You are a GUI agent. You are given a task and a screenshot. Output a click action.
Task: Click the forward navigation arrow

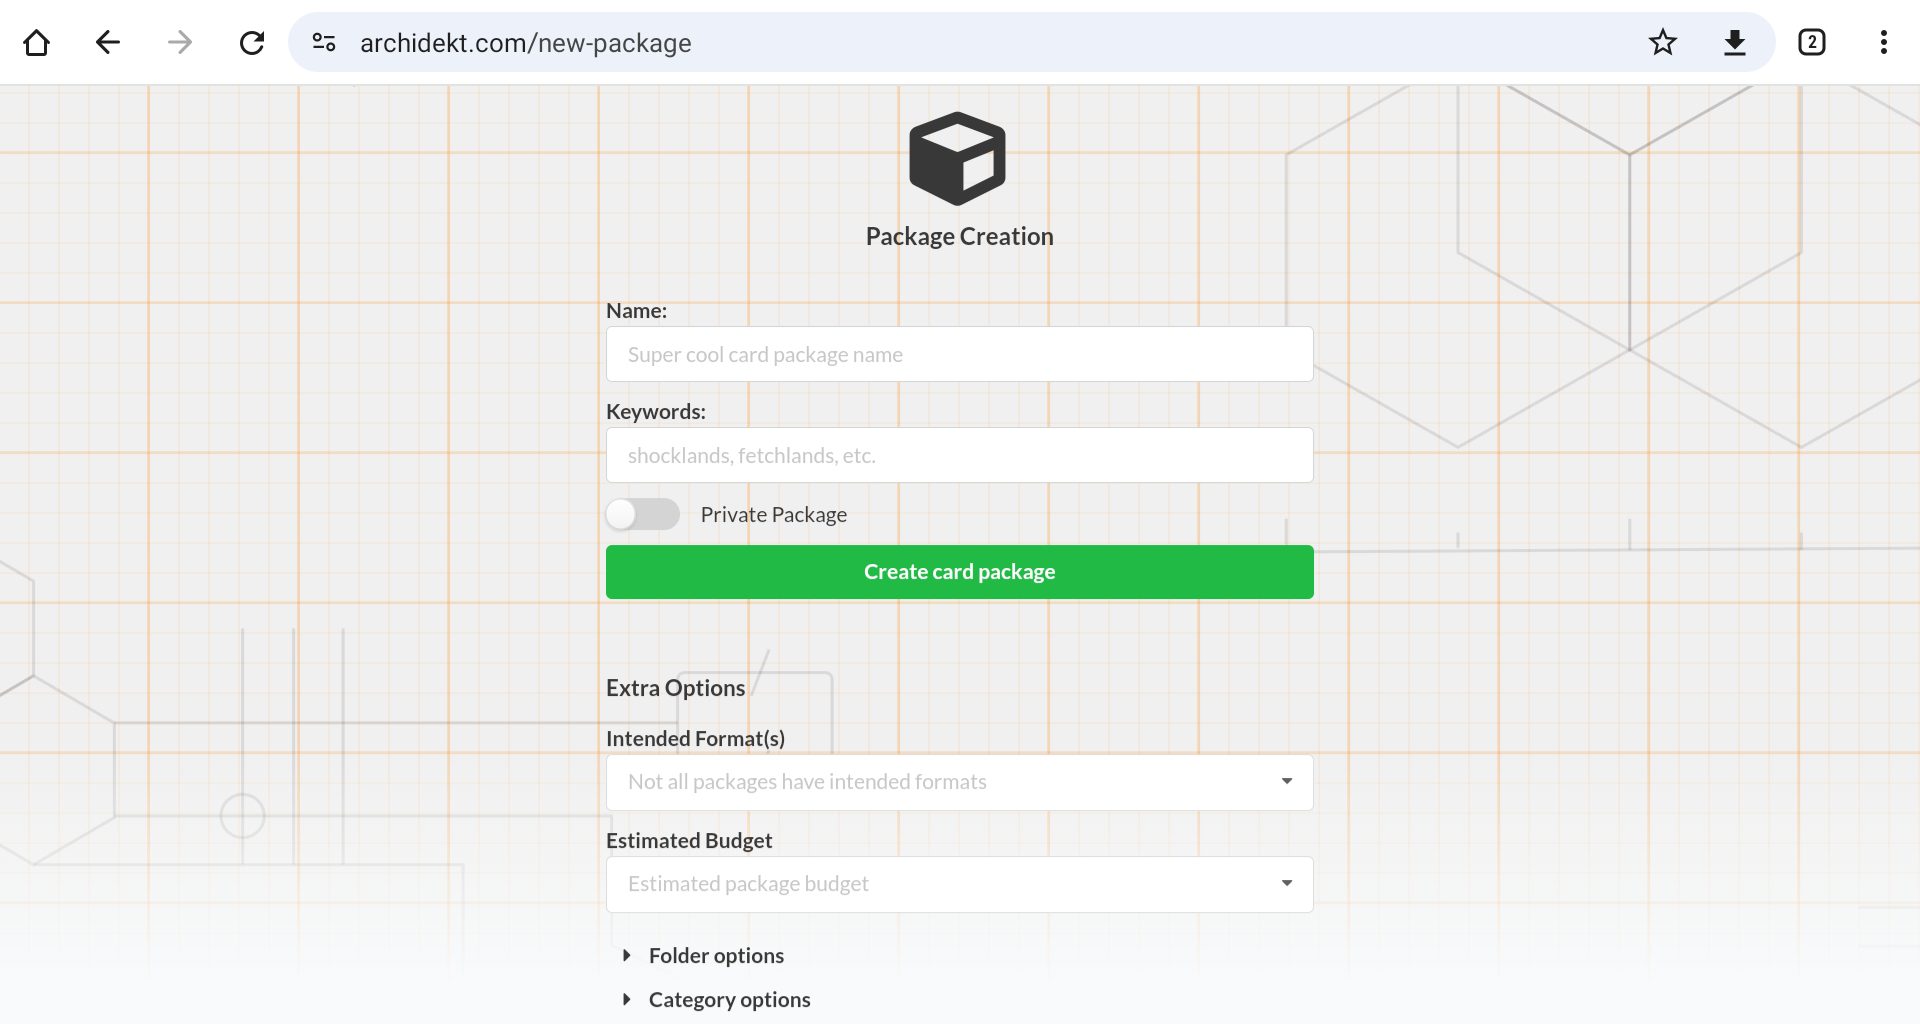pos(180,42)
